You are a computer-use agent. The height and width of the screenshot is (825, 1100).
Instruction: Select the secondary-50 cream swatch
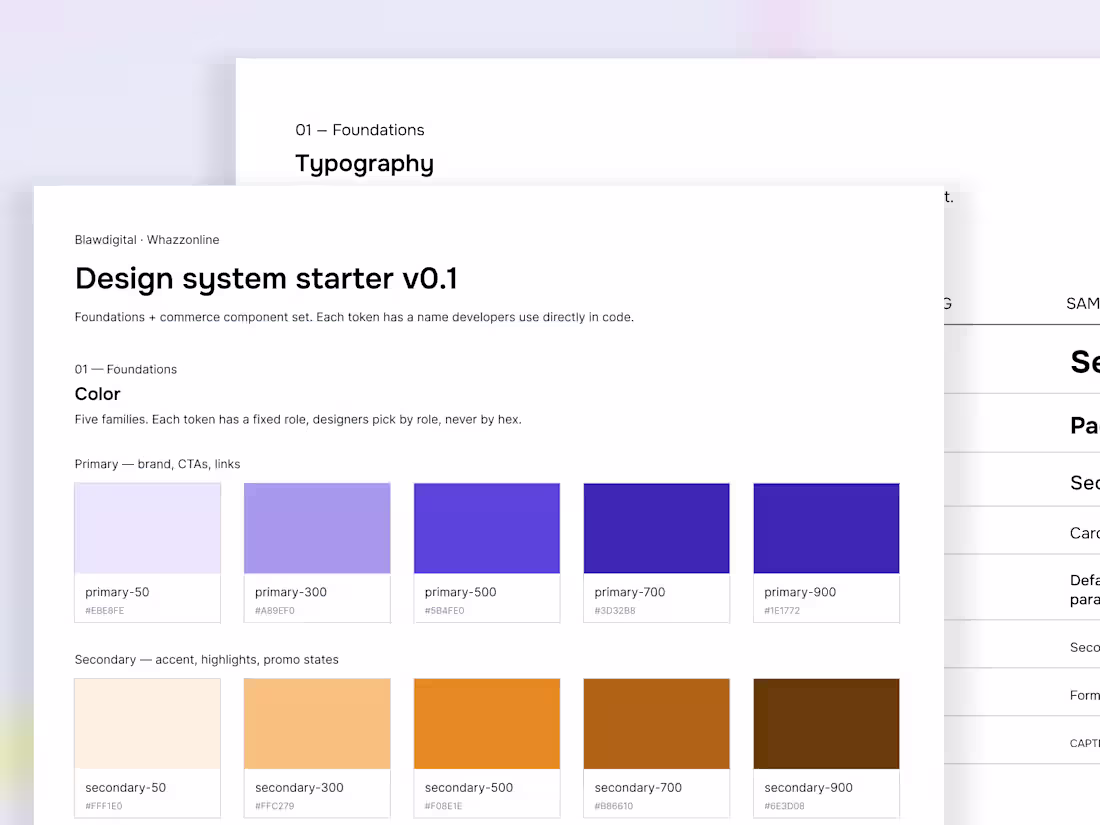pyautogui.click(x=147, y=724)
